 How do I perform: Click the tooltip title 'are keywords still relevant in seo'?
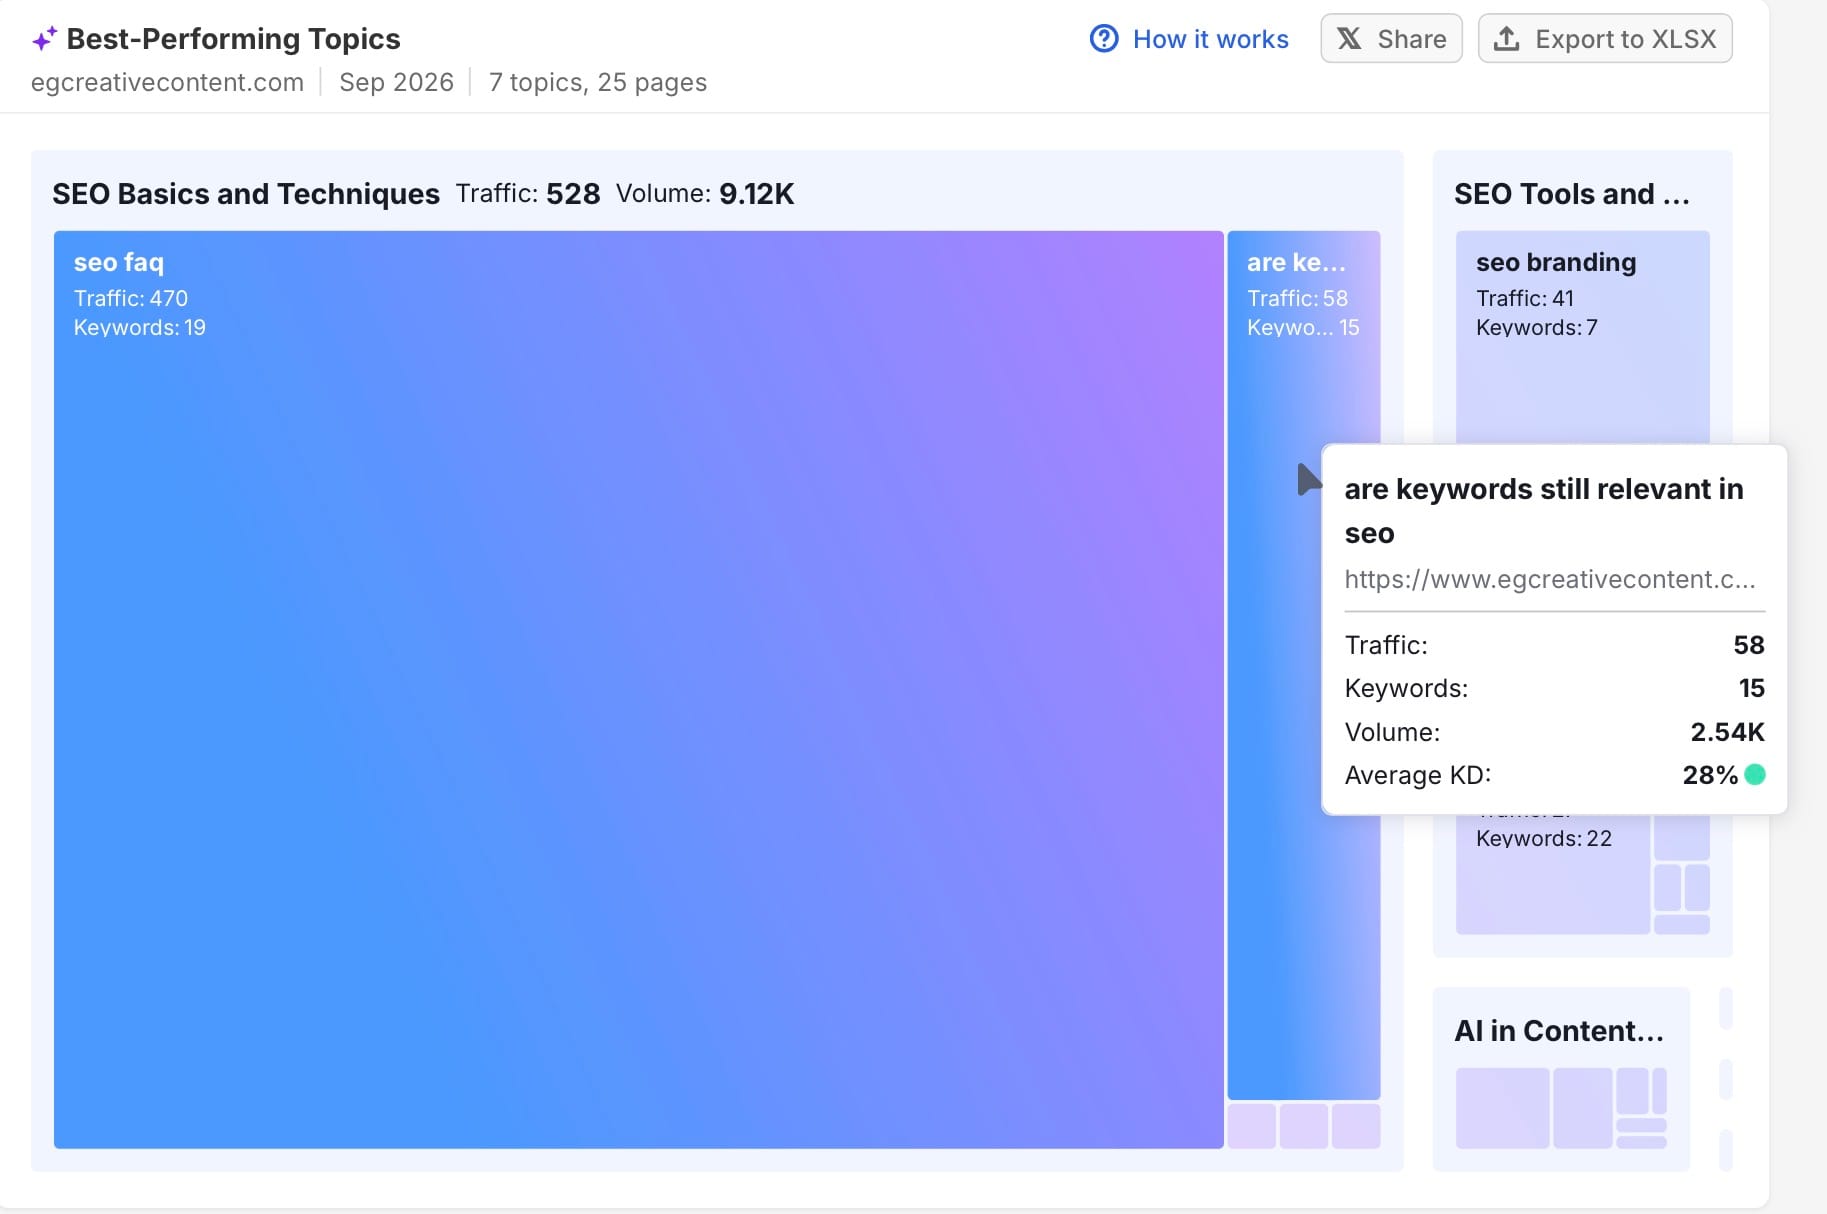(1543, 511)
